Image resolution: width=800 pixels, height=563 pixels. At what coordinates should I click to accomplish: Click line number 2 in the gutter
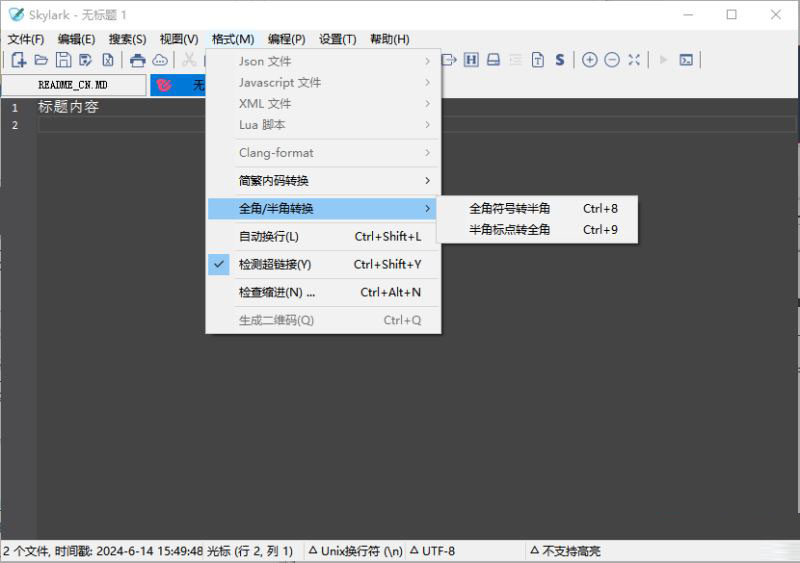pyautogui.click(x=15, y=125)
